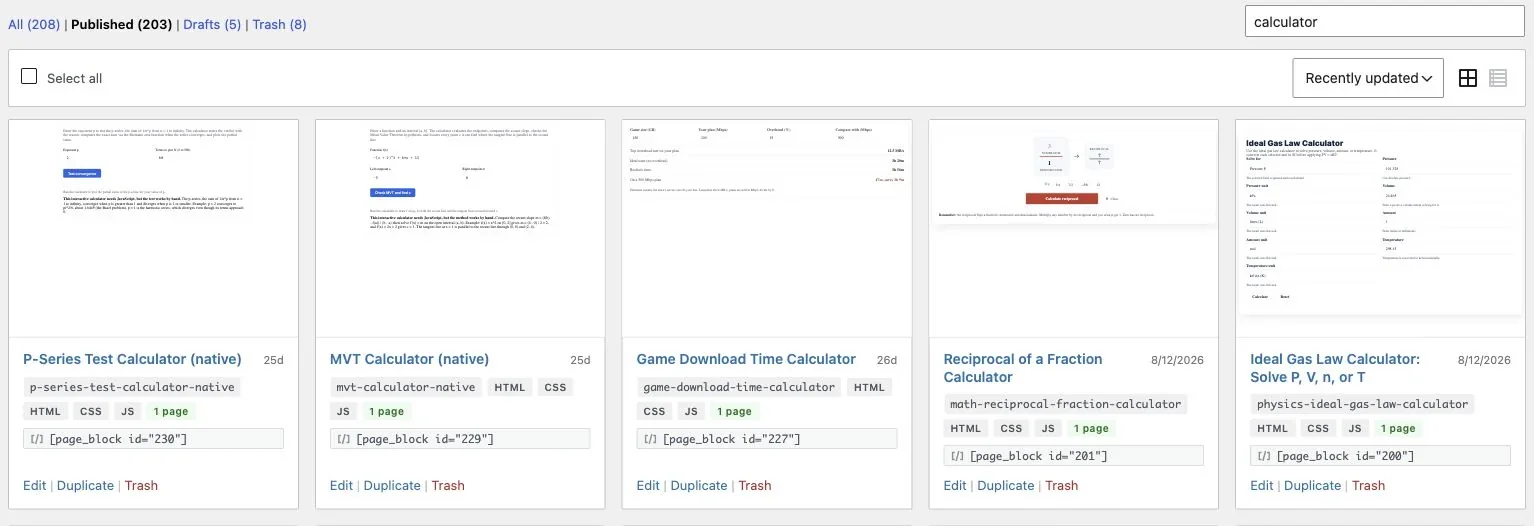Switch to grid view icon

tap(1468, 78)
